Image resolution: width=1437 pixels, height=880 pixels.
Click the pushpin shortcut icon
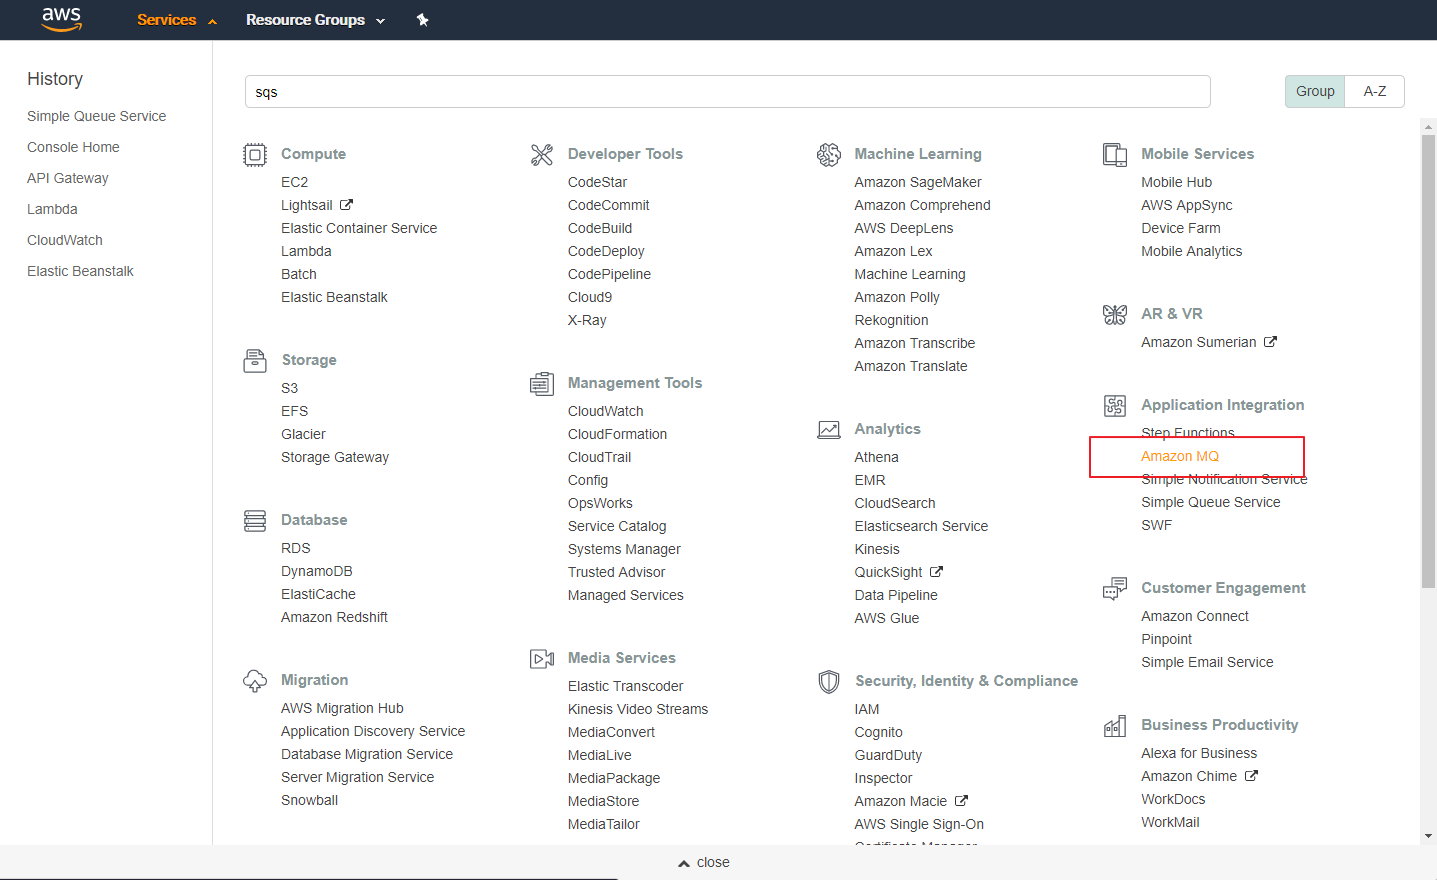(x=423, y=20)
